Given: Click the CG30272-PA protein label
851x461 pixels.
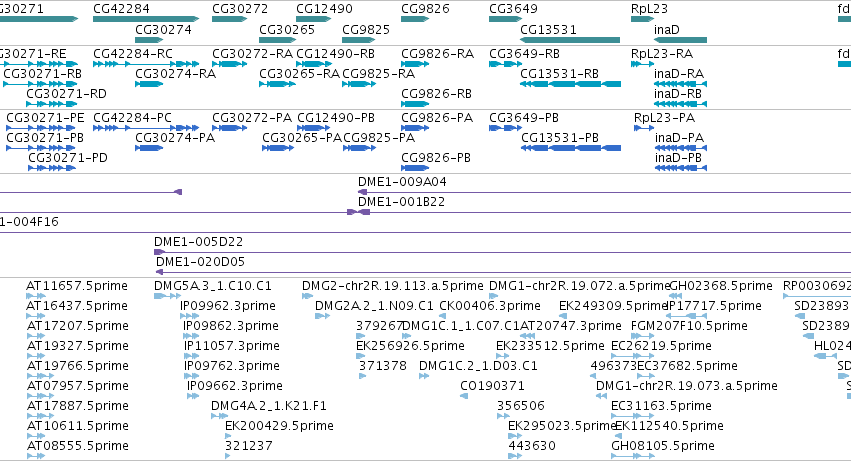Looking at the screenshot, I should (252, 118).
